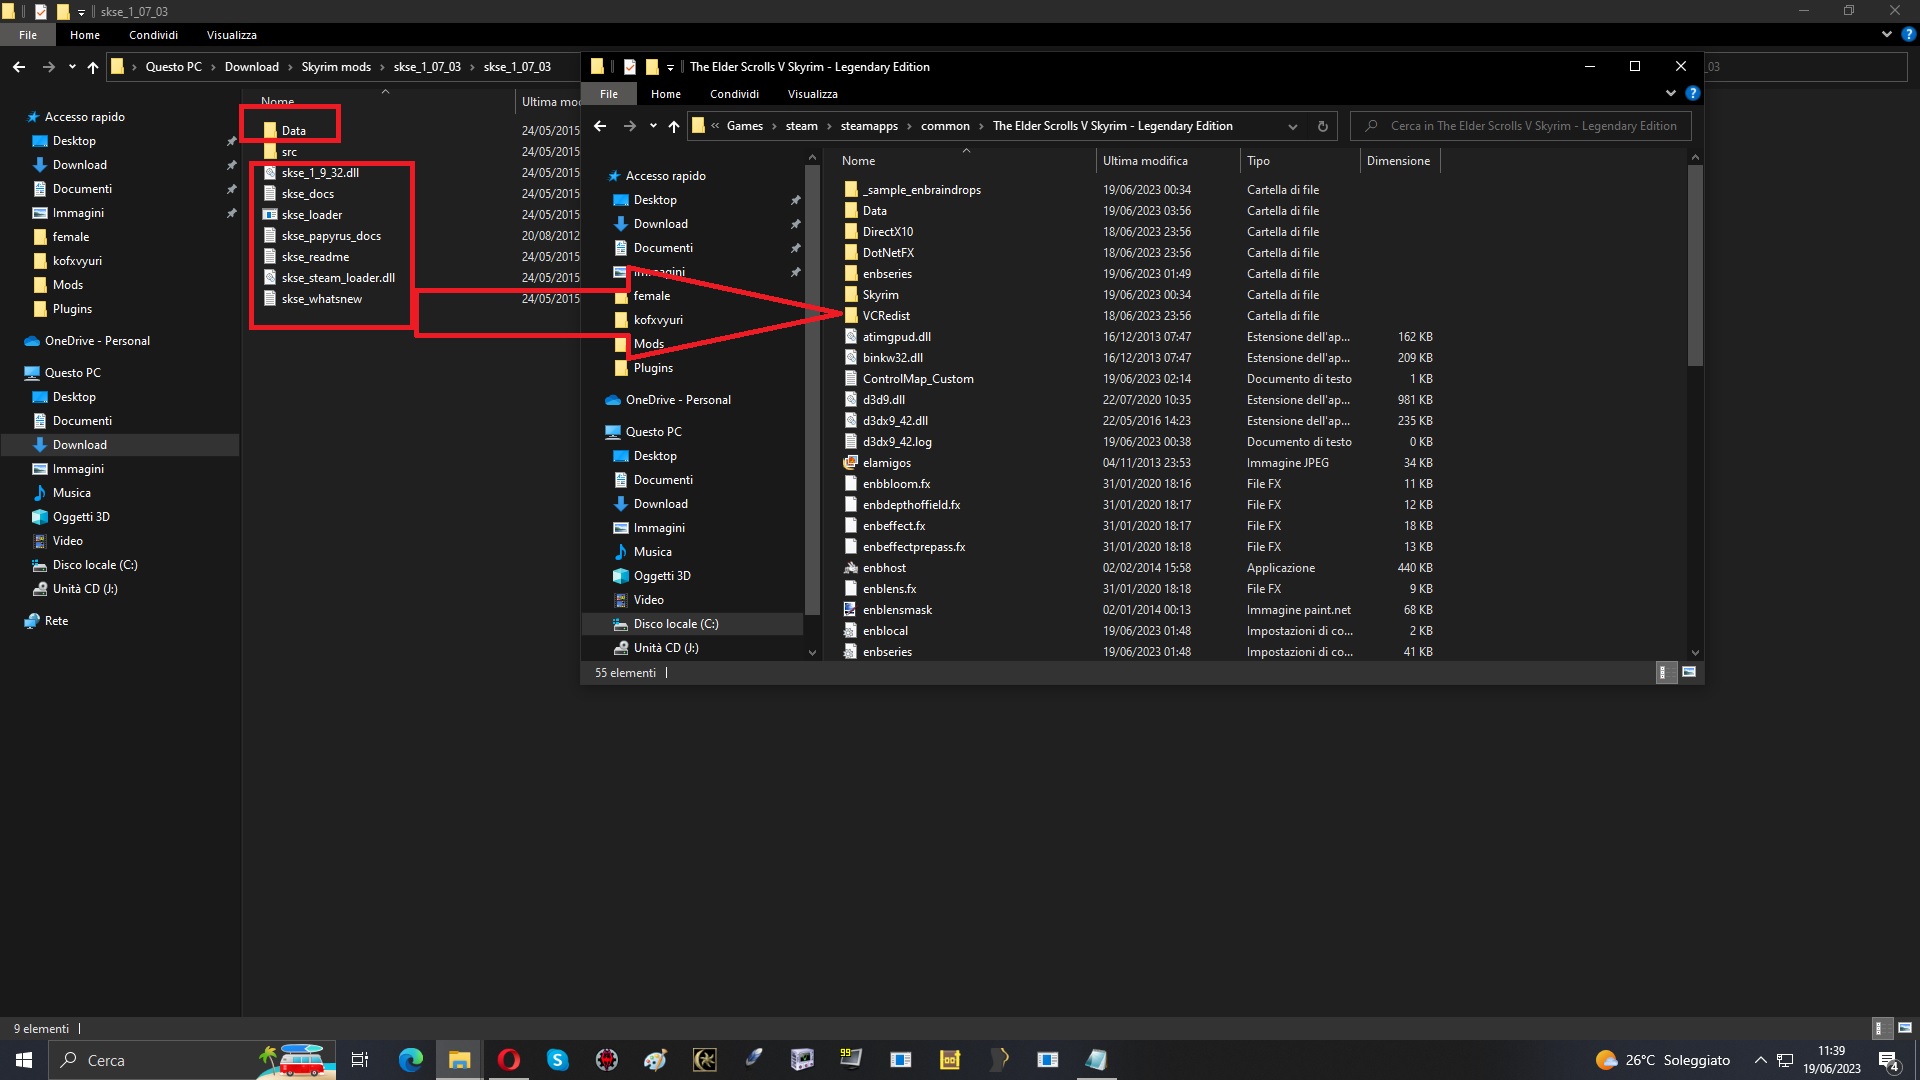The height and width of the screenshot is (1080, 1920).
Task: Expand the ribbon in the Skyrim window
Action: [1670, 93]
